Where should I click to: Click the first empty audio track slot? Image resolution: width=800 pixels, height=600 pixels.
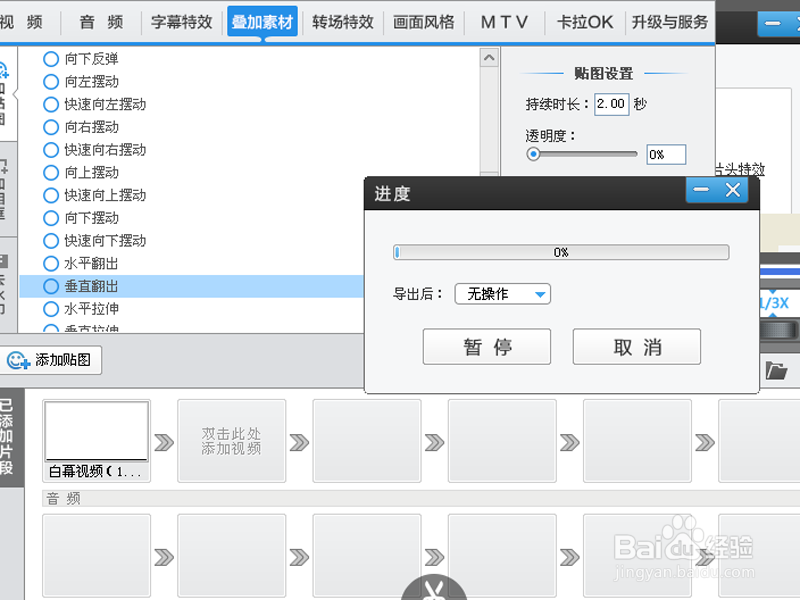96,556
